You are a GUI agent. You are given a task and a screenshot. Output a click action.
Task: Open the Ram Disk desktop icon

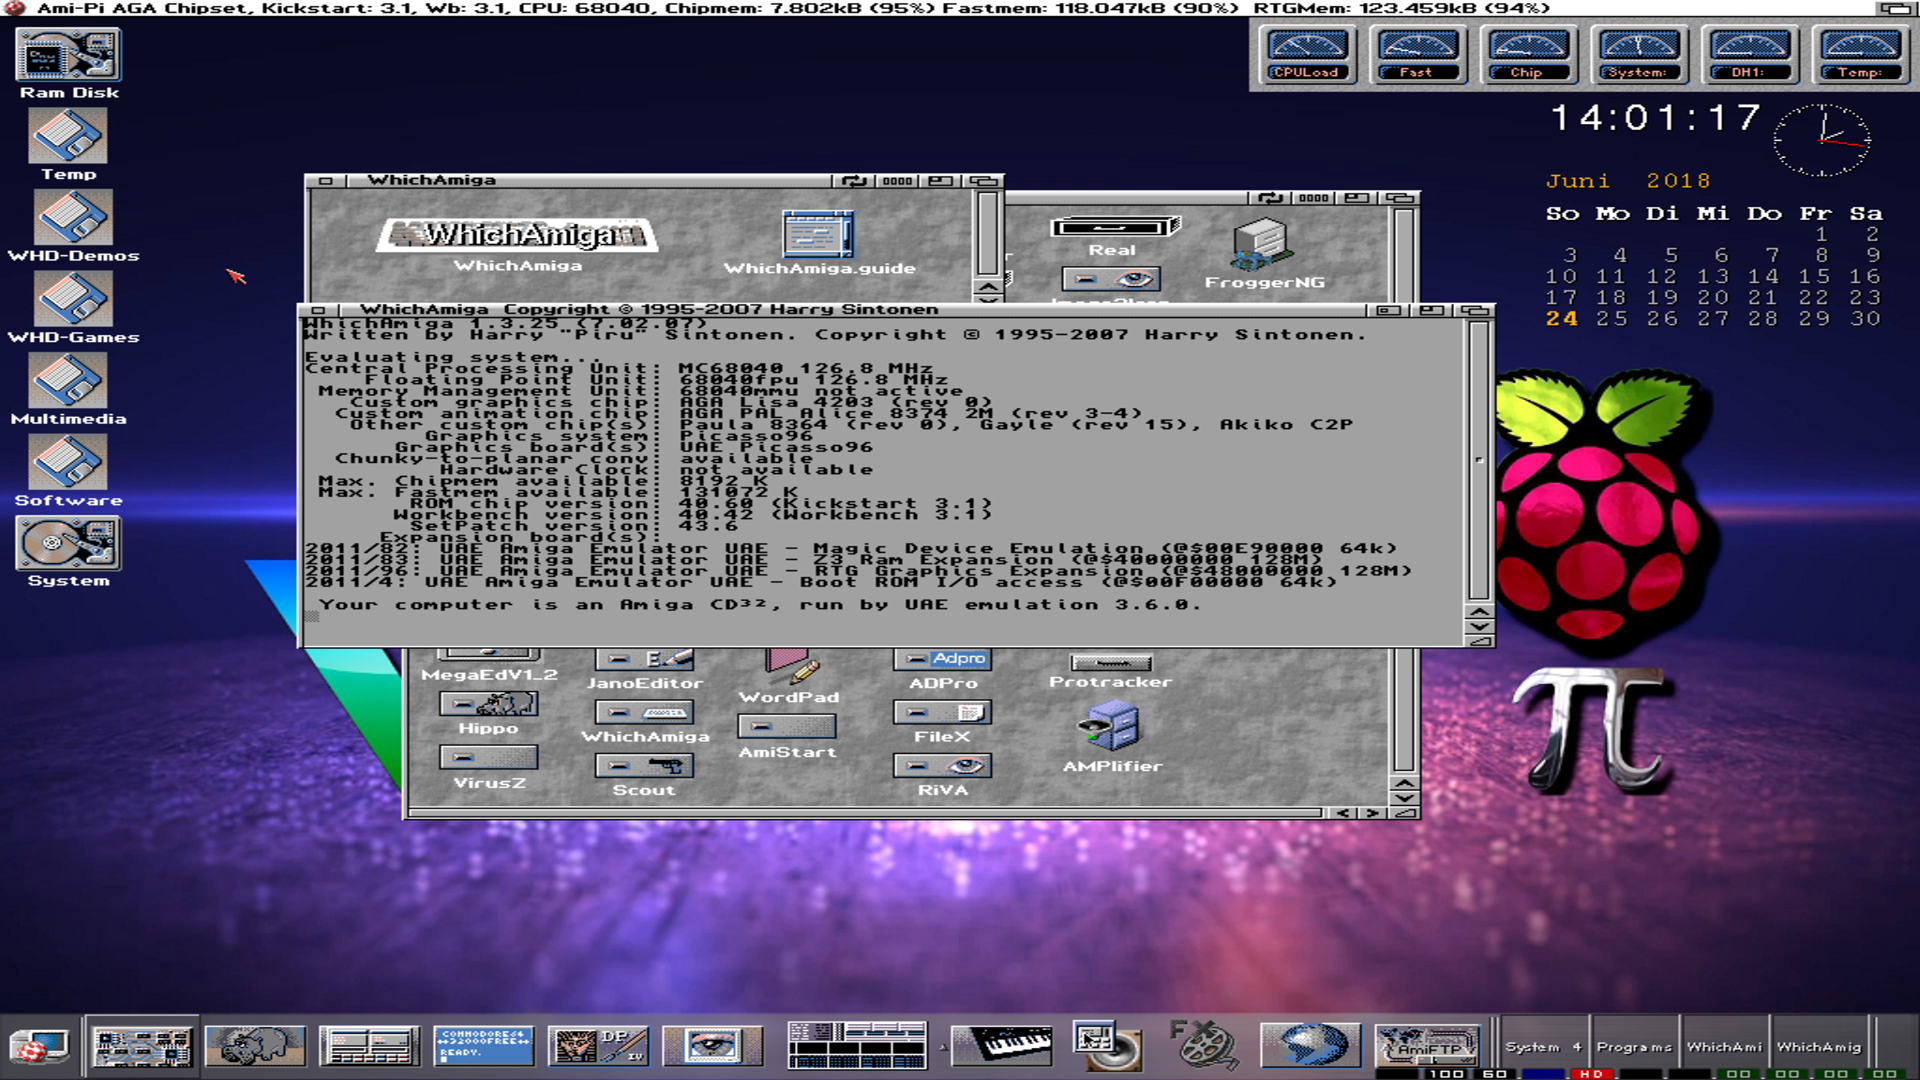coord(68,56)
